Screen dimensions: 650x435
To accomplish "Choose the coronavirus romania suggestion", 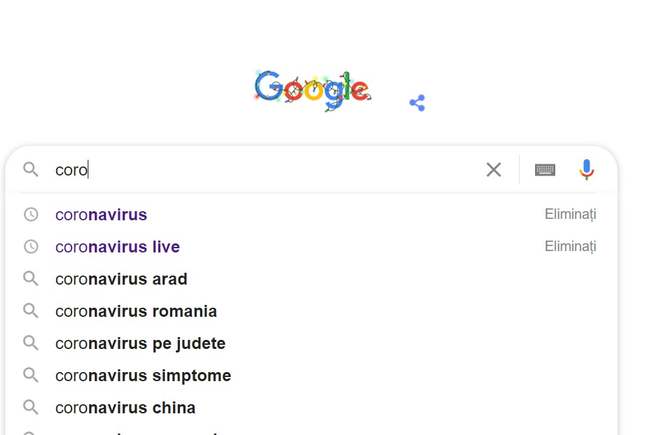I will [x=136, y=311].
